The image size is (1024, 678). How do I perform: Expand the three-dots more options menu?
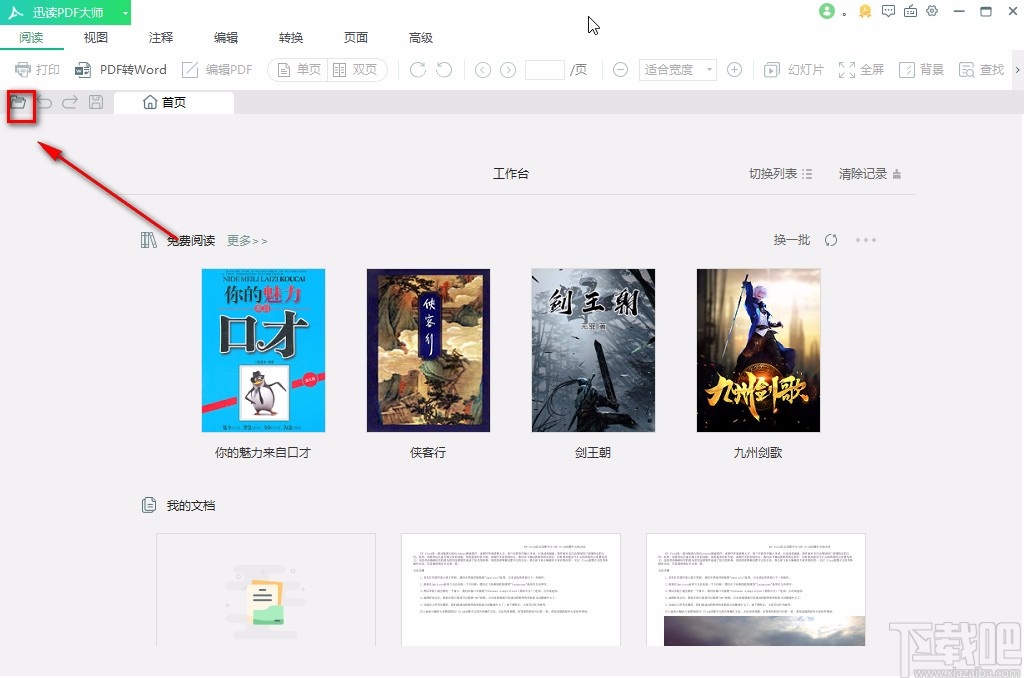[866, 240]
